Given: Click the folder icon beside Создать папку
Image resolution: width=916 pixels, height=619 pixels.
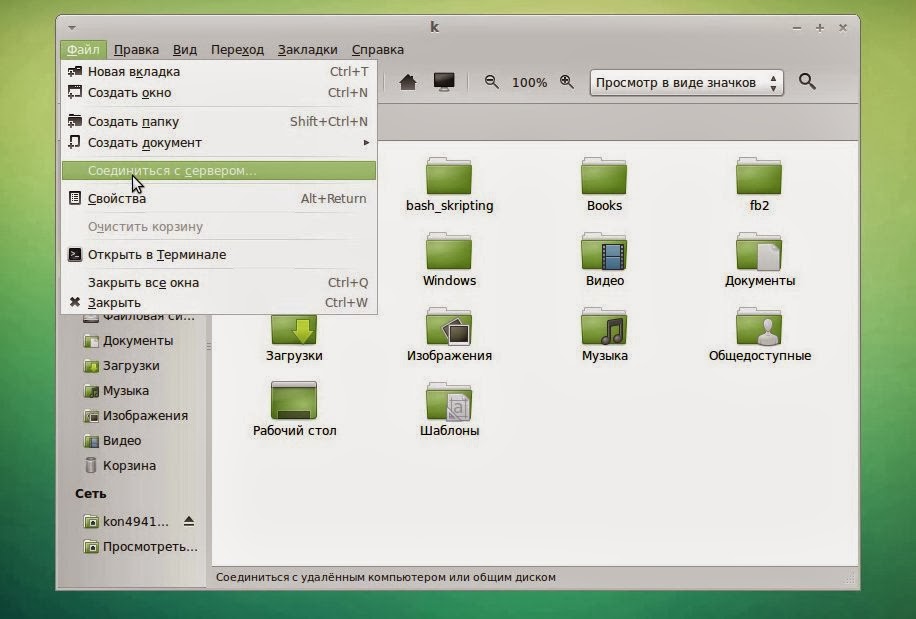Looking at the screenshot, I should point(75,121).
